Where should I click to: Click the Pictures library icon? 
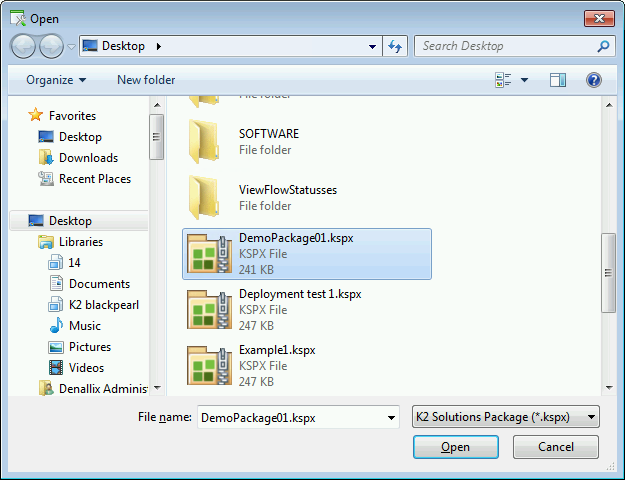[x=56, y=347]
